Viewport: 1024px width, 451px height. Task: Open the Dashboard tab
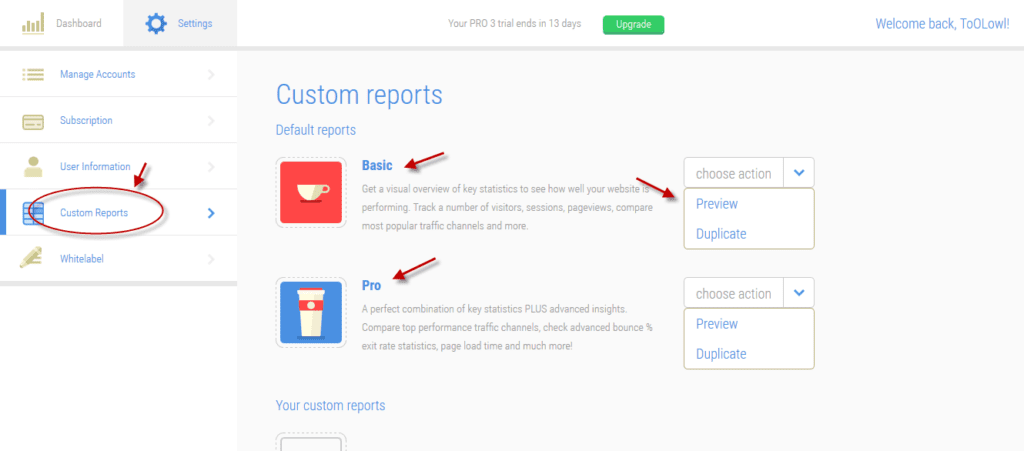(61, 23)
